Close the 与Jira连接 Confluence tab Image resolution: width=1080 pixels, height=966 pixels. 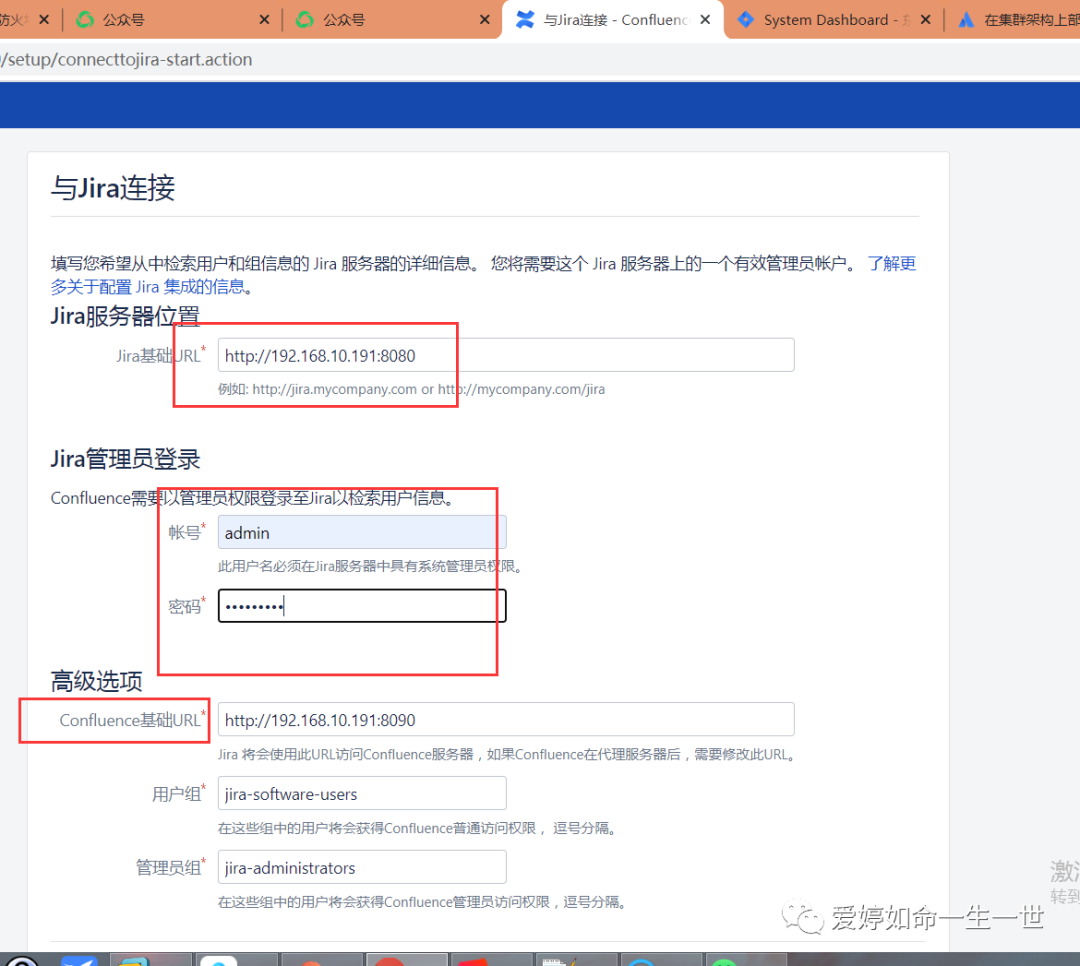pyautogui.click(x=705, y=20)
